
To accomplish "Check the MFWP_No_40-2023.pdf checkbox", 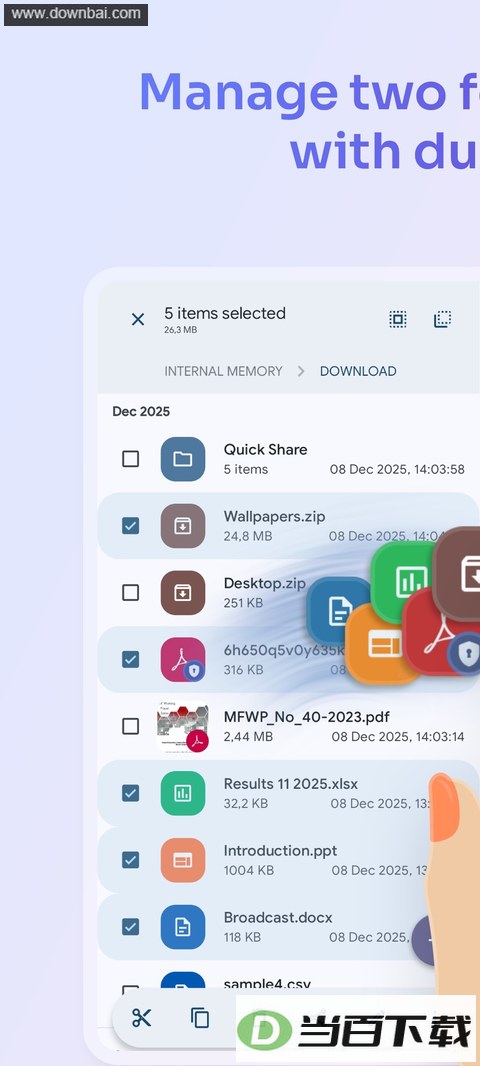I will [131, 726].
